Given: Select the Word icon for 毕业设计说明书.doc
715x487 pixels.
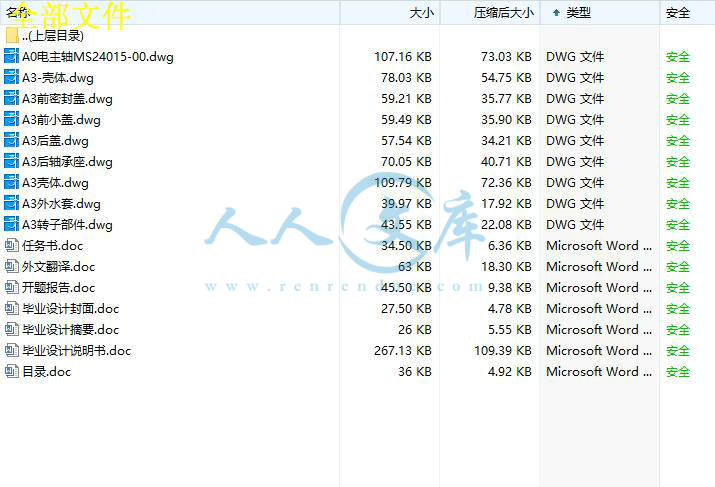Looking at the screenshot, I should [x=11, y=350].
